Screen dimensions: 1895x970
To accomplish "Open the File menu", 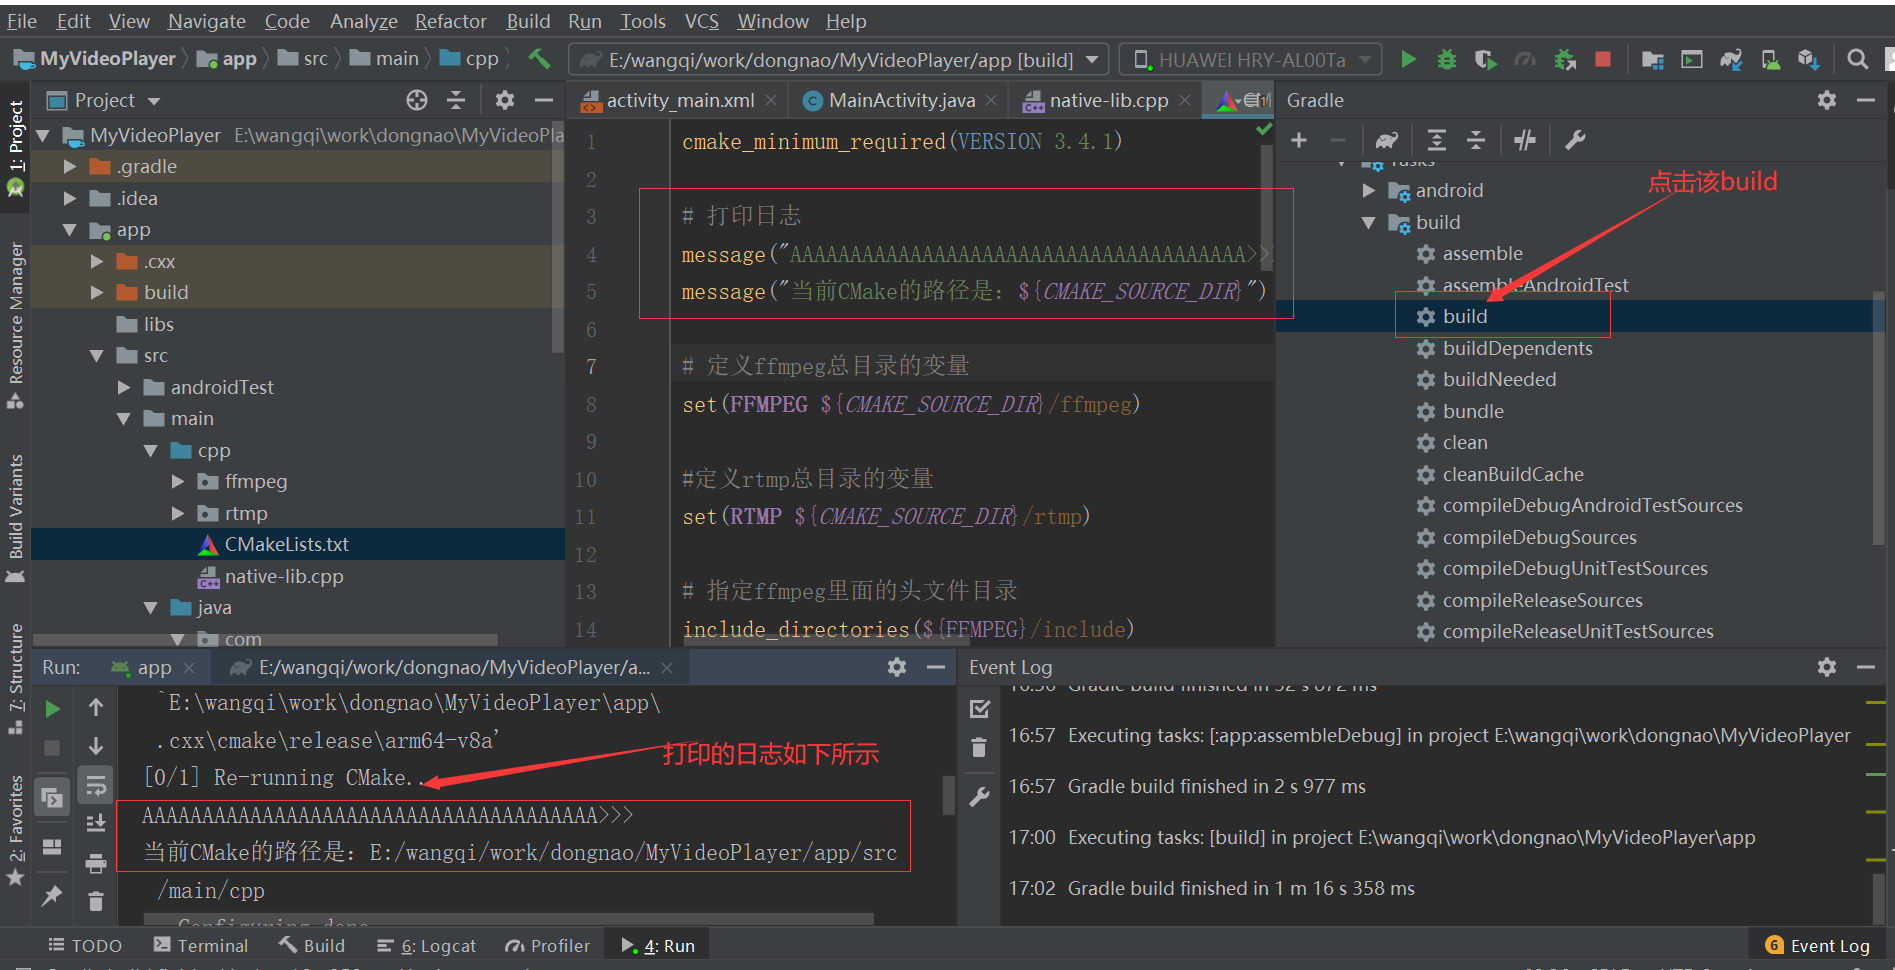I will click(22, 21).
